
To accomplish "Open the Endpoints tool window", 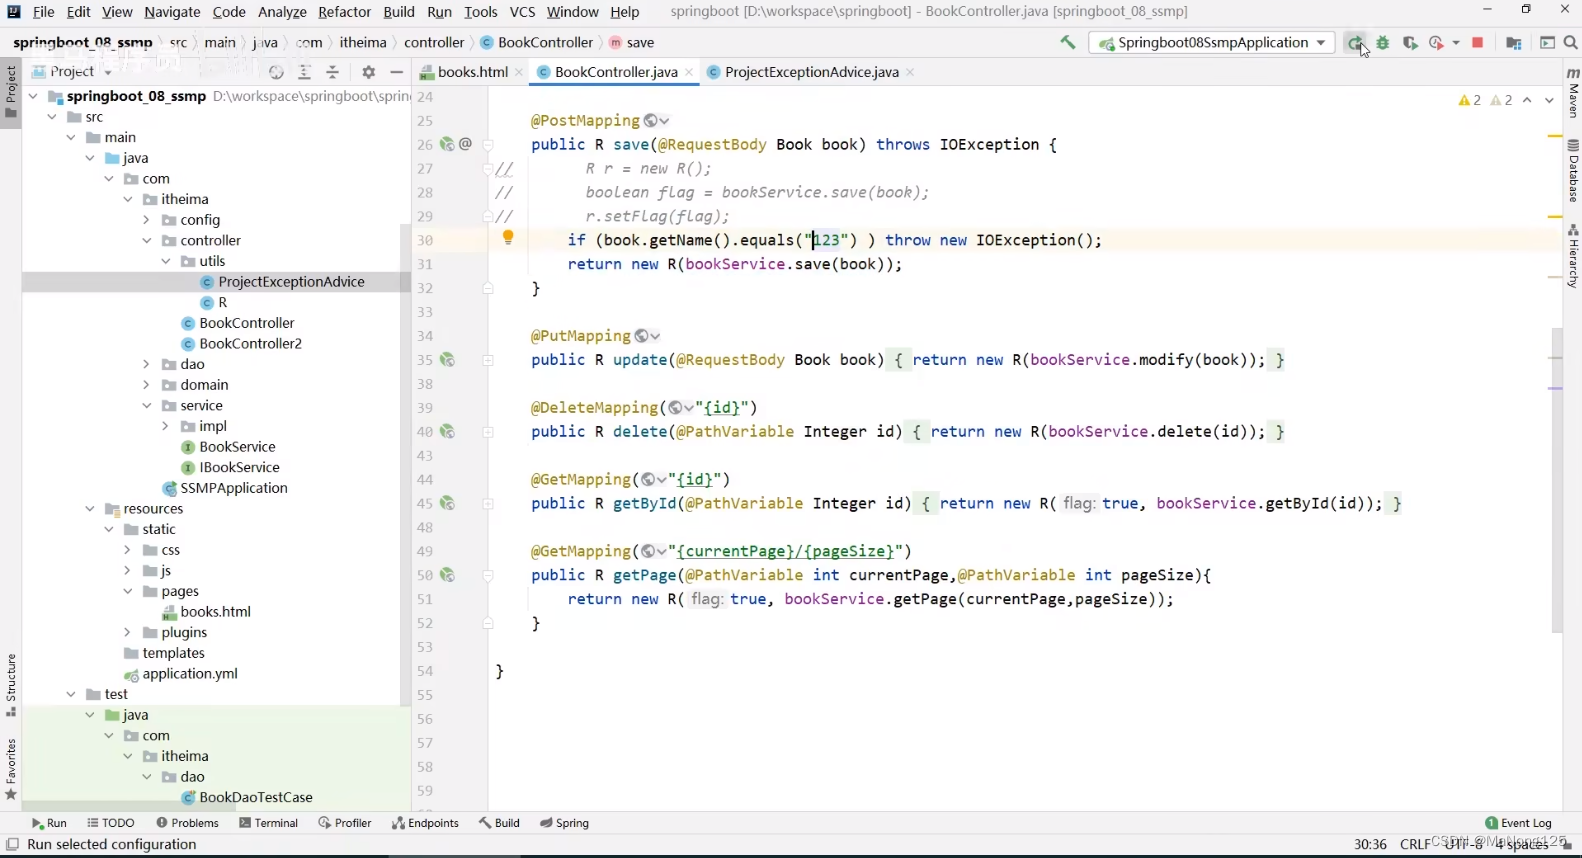I will [x=425, y=823].
